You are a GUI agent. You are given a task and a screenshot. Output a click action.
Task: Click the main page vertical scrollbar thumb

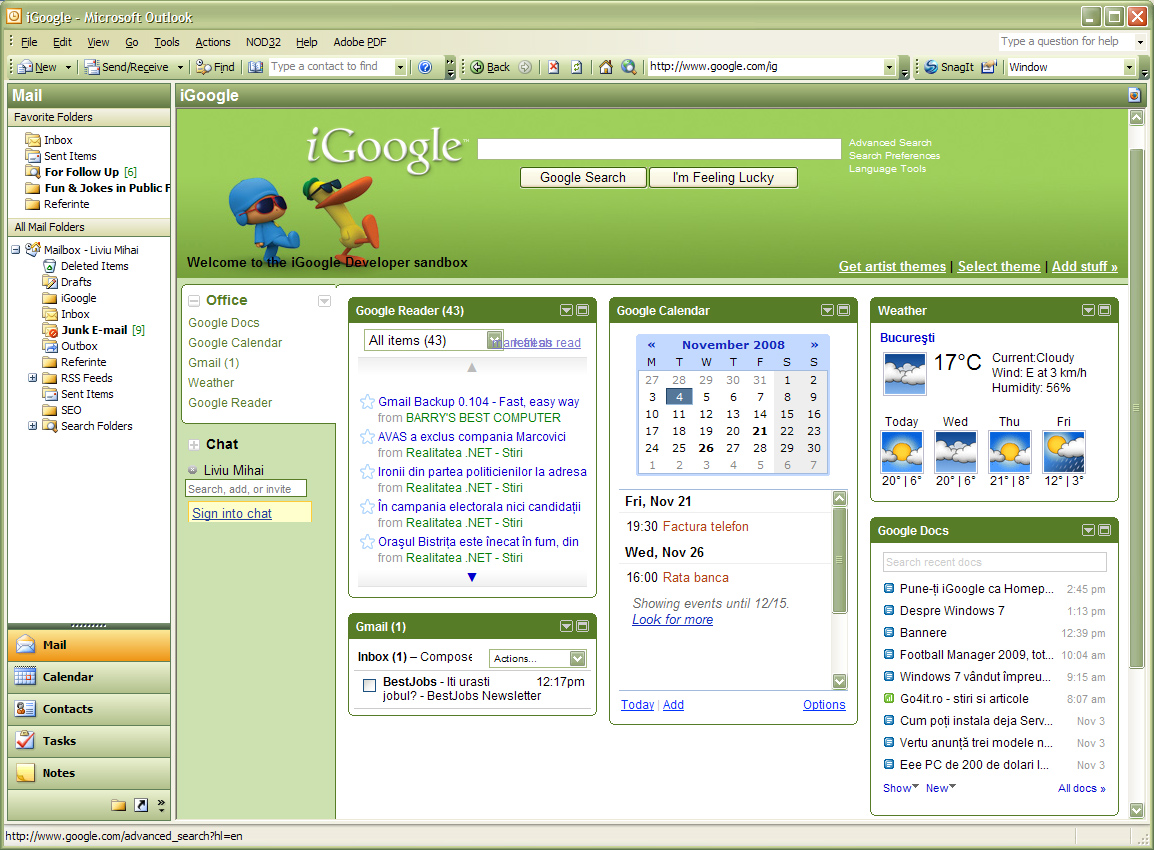coord(1136,408)
